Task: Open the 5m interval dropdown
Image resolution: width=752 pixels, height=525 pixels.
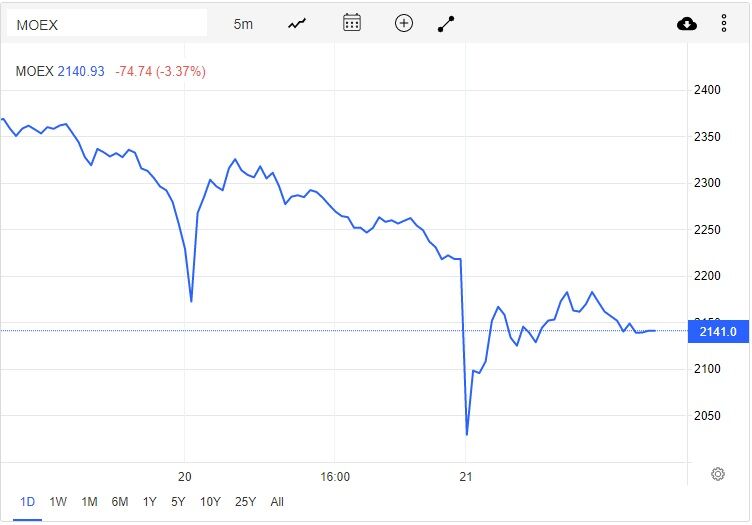Action: click(243, 23)
